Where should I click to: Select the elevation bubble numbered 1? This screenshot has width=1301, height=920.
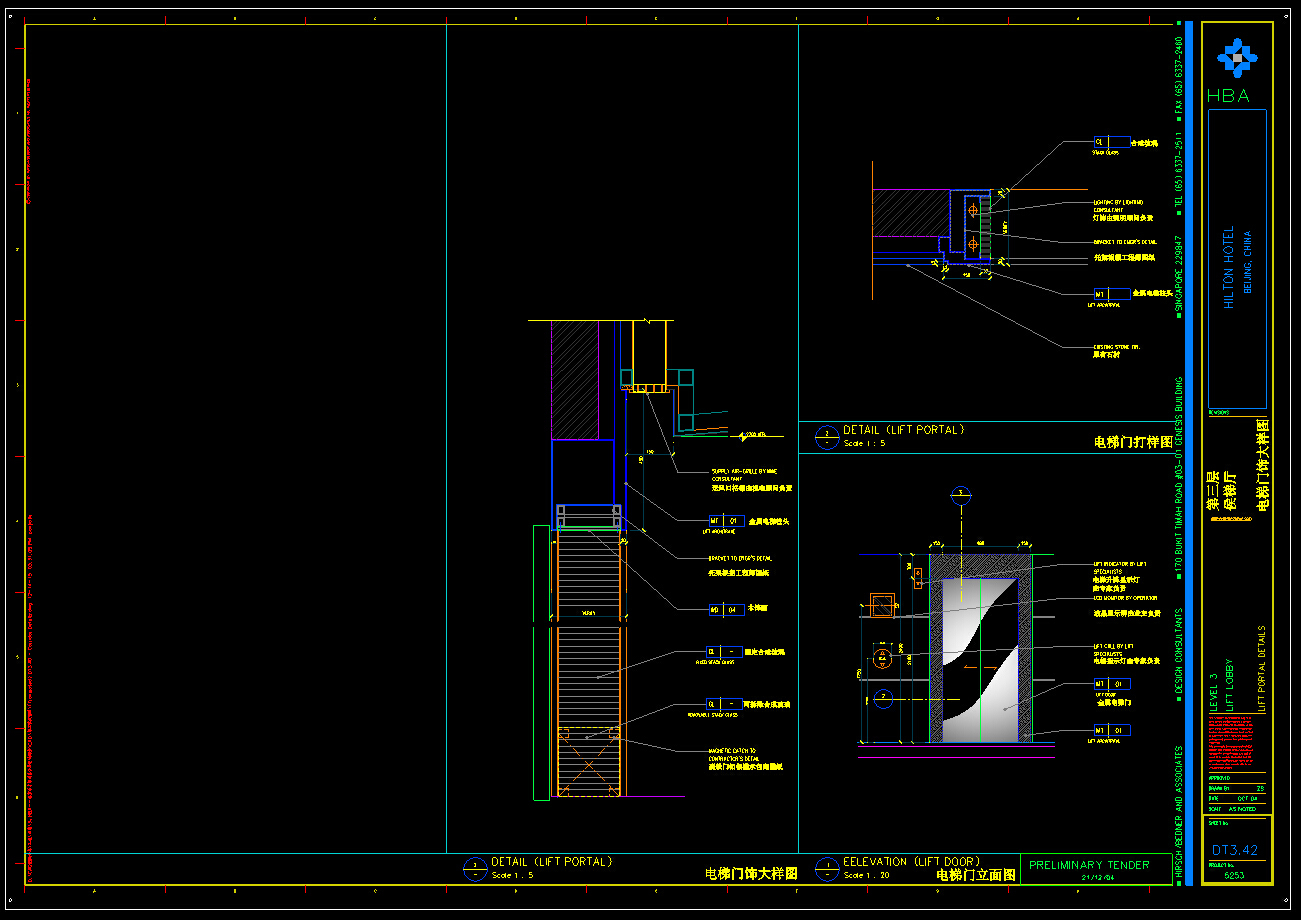click(827, 869)
